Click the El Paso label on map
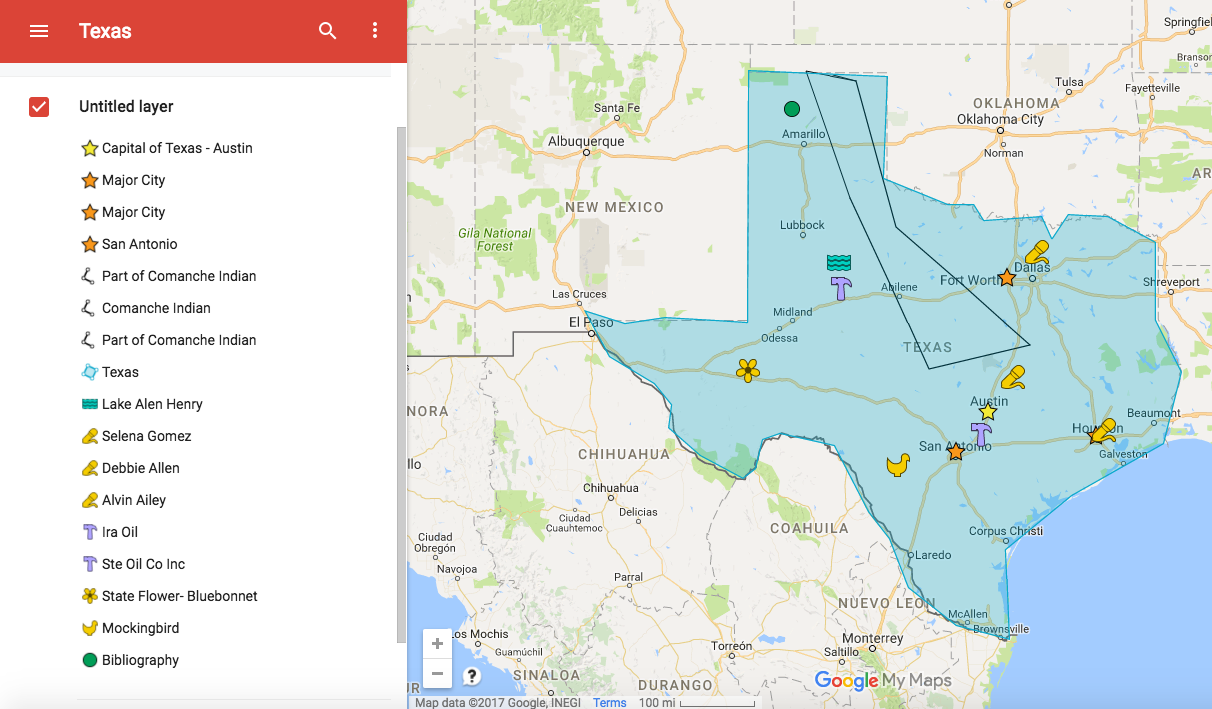 pos(591,322)
